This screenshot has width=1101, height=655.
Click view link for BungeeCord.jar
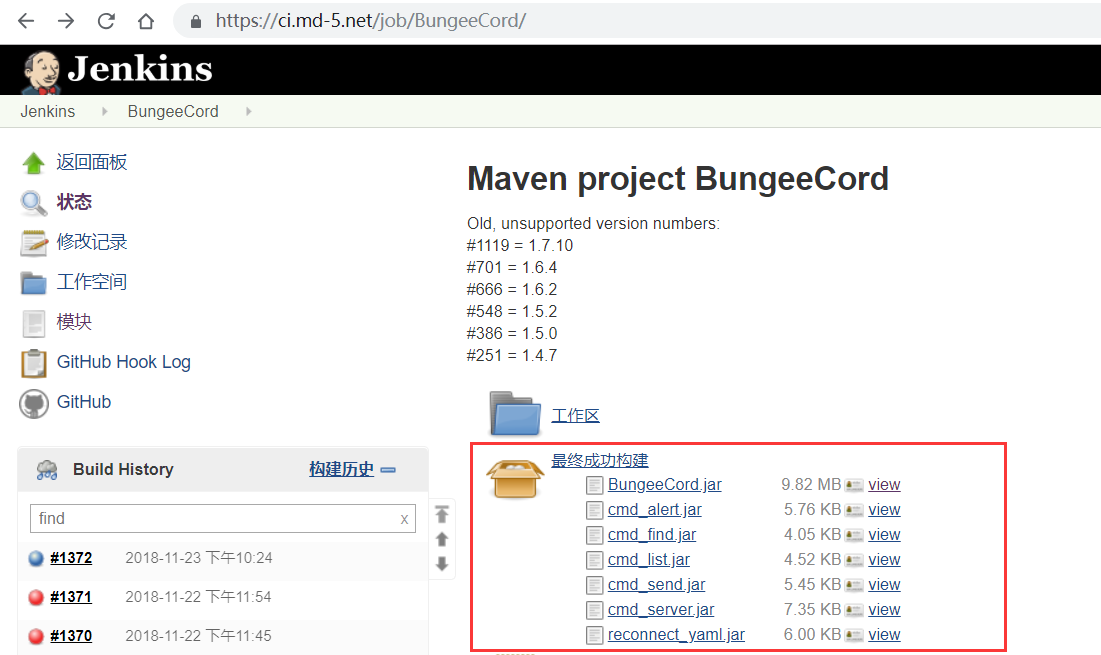pos(884,485)
